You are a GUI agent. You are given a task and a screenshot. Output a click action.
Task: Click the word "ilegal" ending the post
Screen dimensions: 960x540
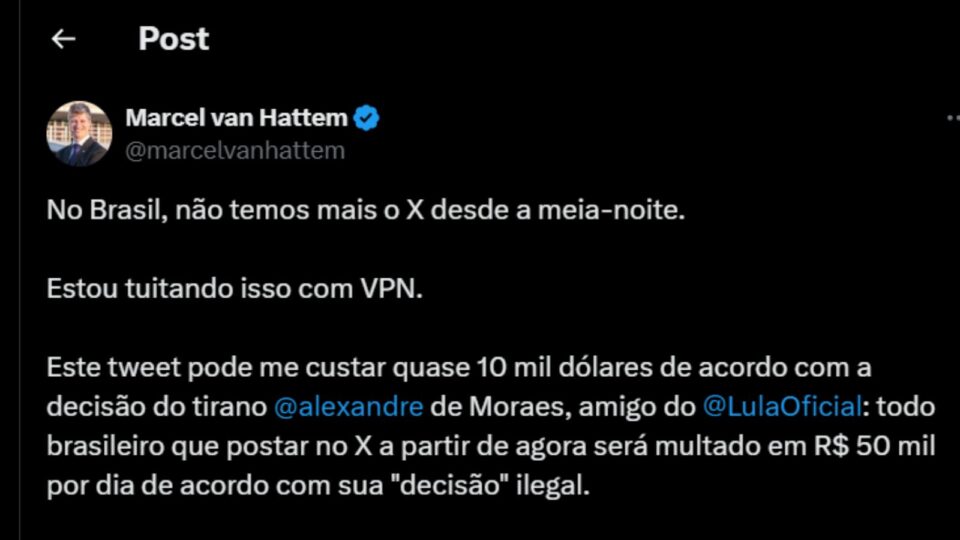[553, 485]
